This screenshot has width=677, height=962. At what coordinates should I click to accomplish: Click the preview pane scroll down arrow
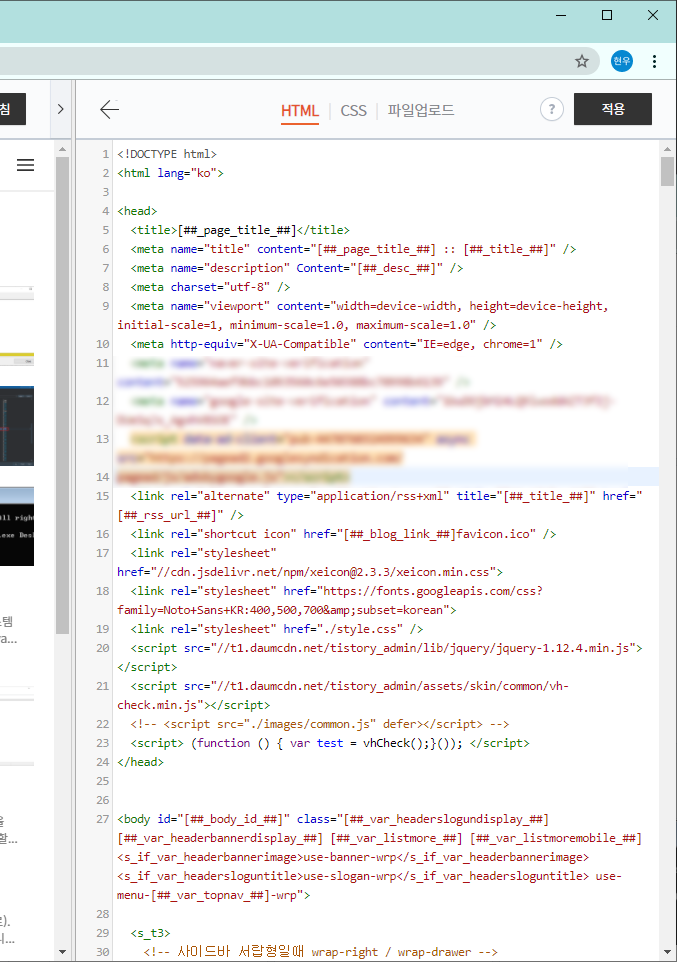[62, 952]
